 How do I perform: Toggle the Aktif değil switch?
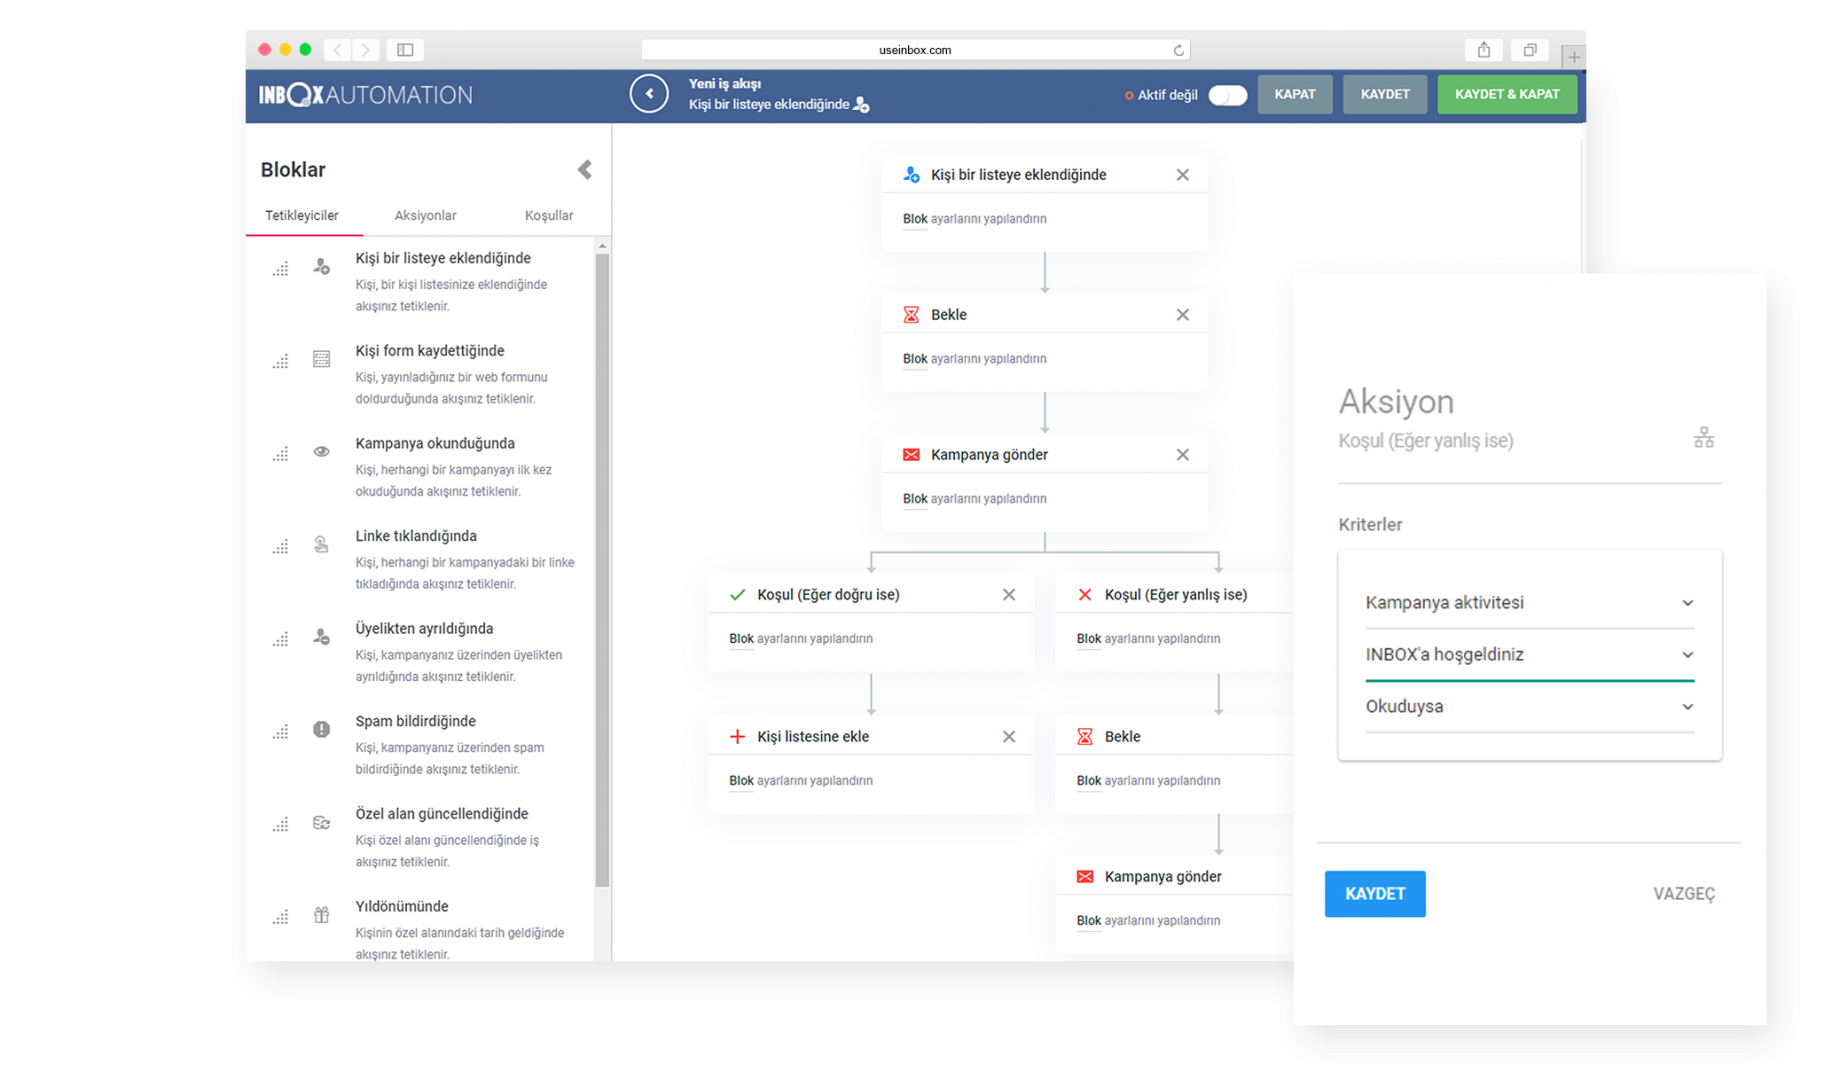tap(1227, 95)
